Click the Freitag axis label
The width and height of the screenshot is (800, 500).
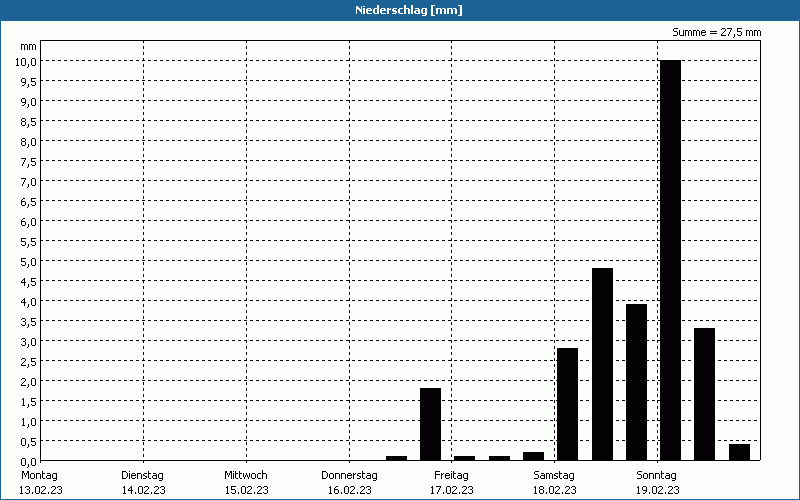point(452,475)
